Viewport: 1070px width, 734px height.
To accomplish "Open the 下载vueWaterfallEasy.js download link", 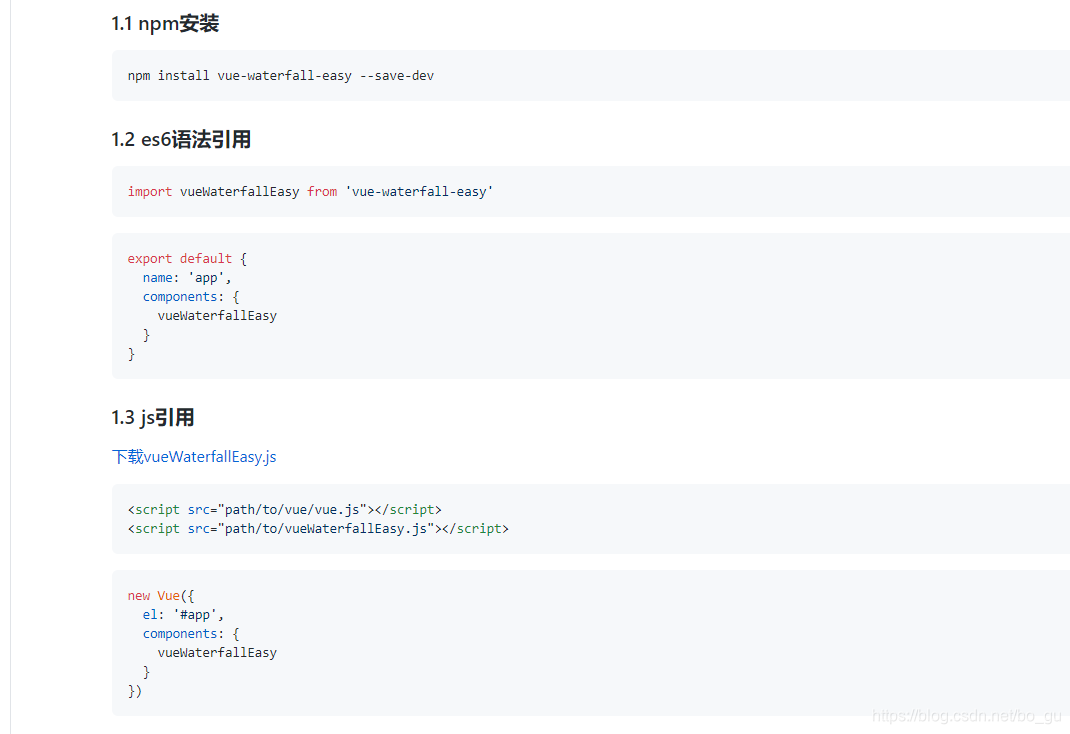I will point(194,457).
